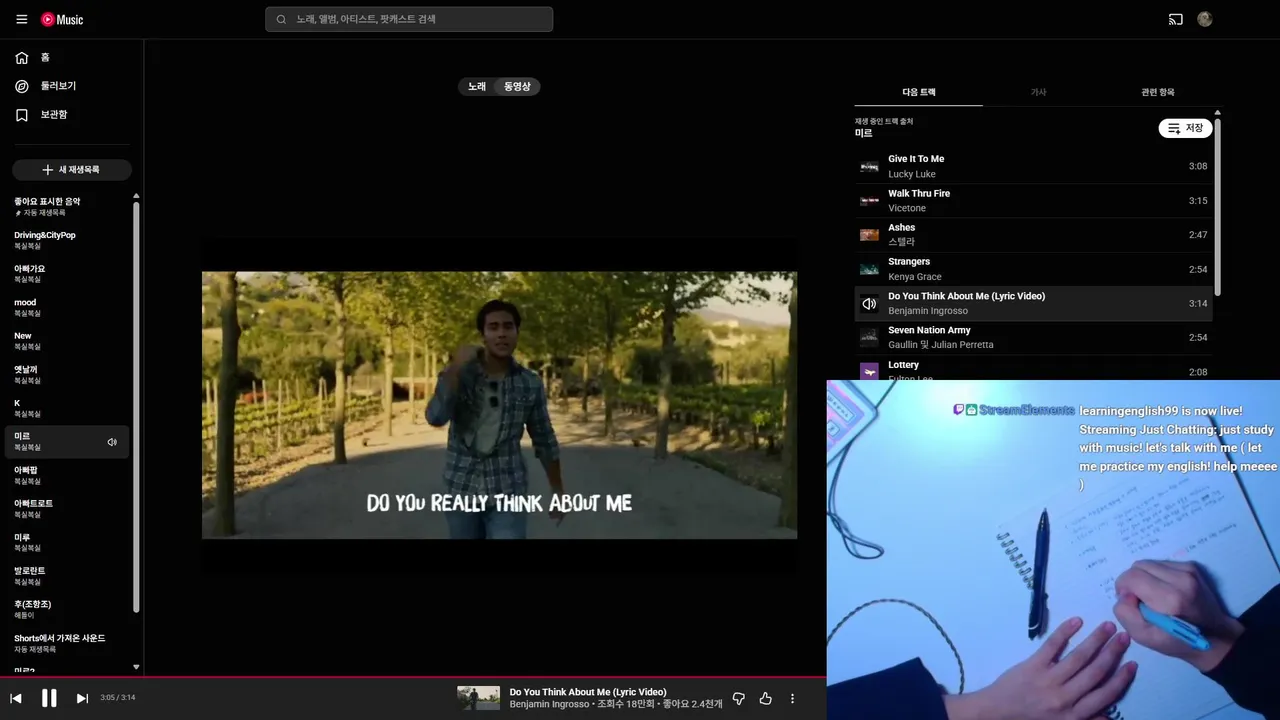
Task: Click the dislike thumbs-down icon
Action: tap(739, 698)
